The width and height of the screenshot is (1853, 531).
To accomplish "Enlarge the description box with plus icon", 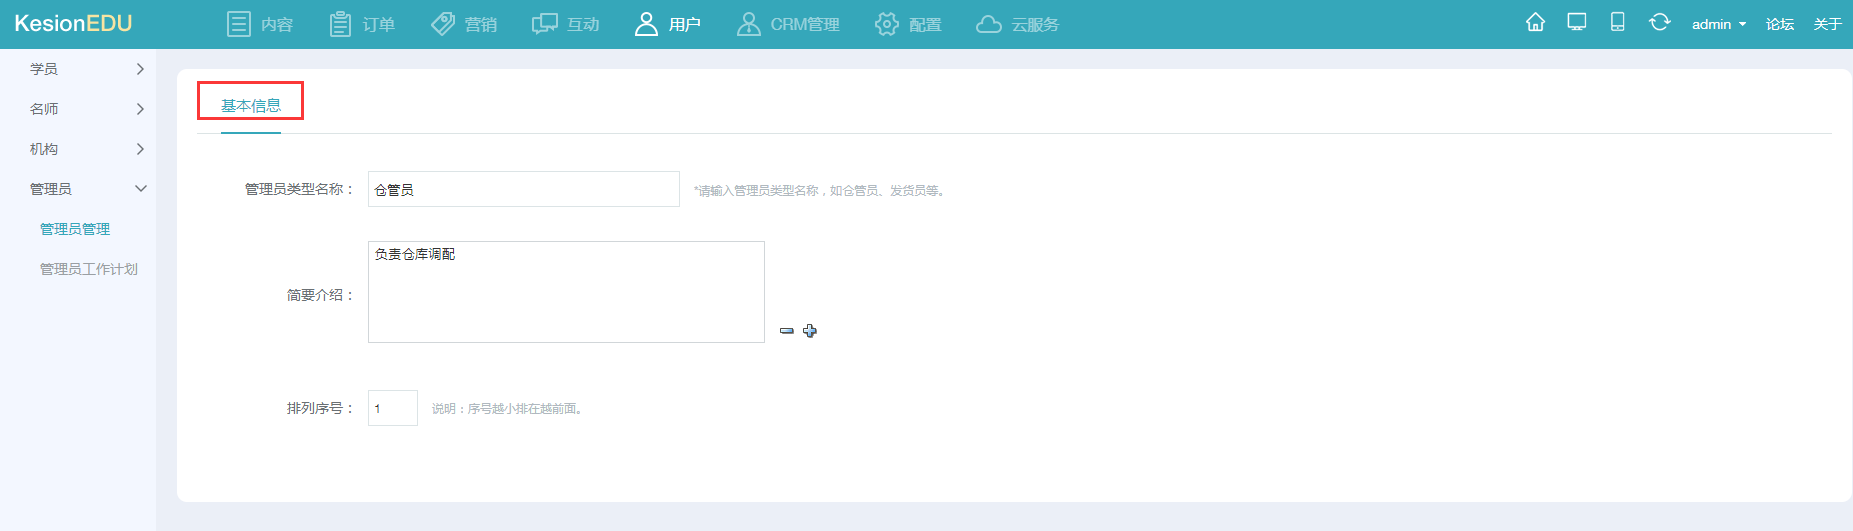I will (x=810, y=331).
